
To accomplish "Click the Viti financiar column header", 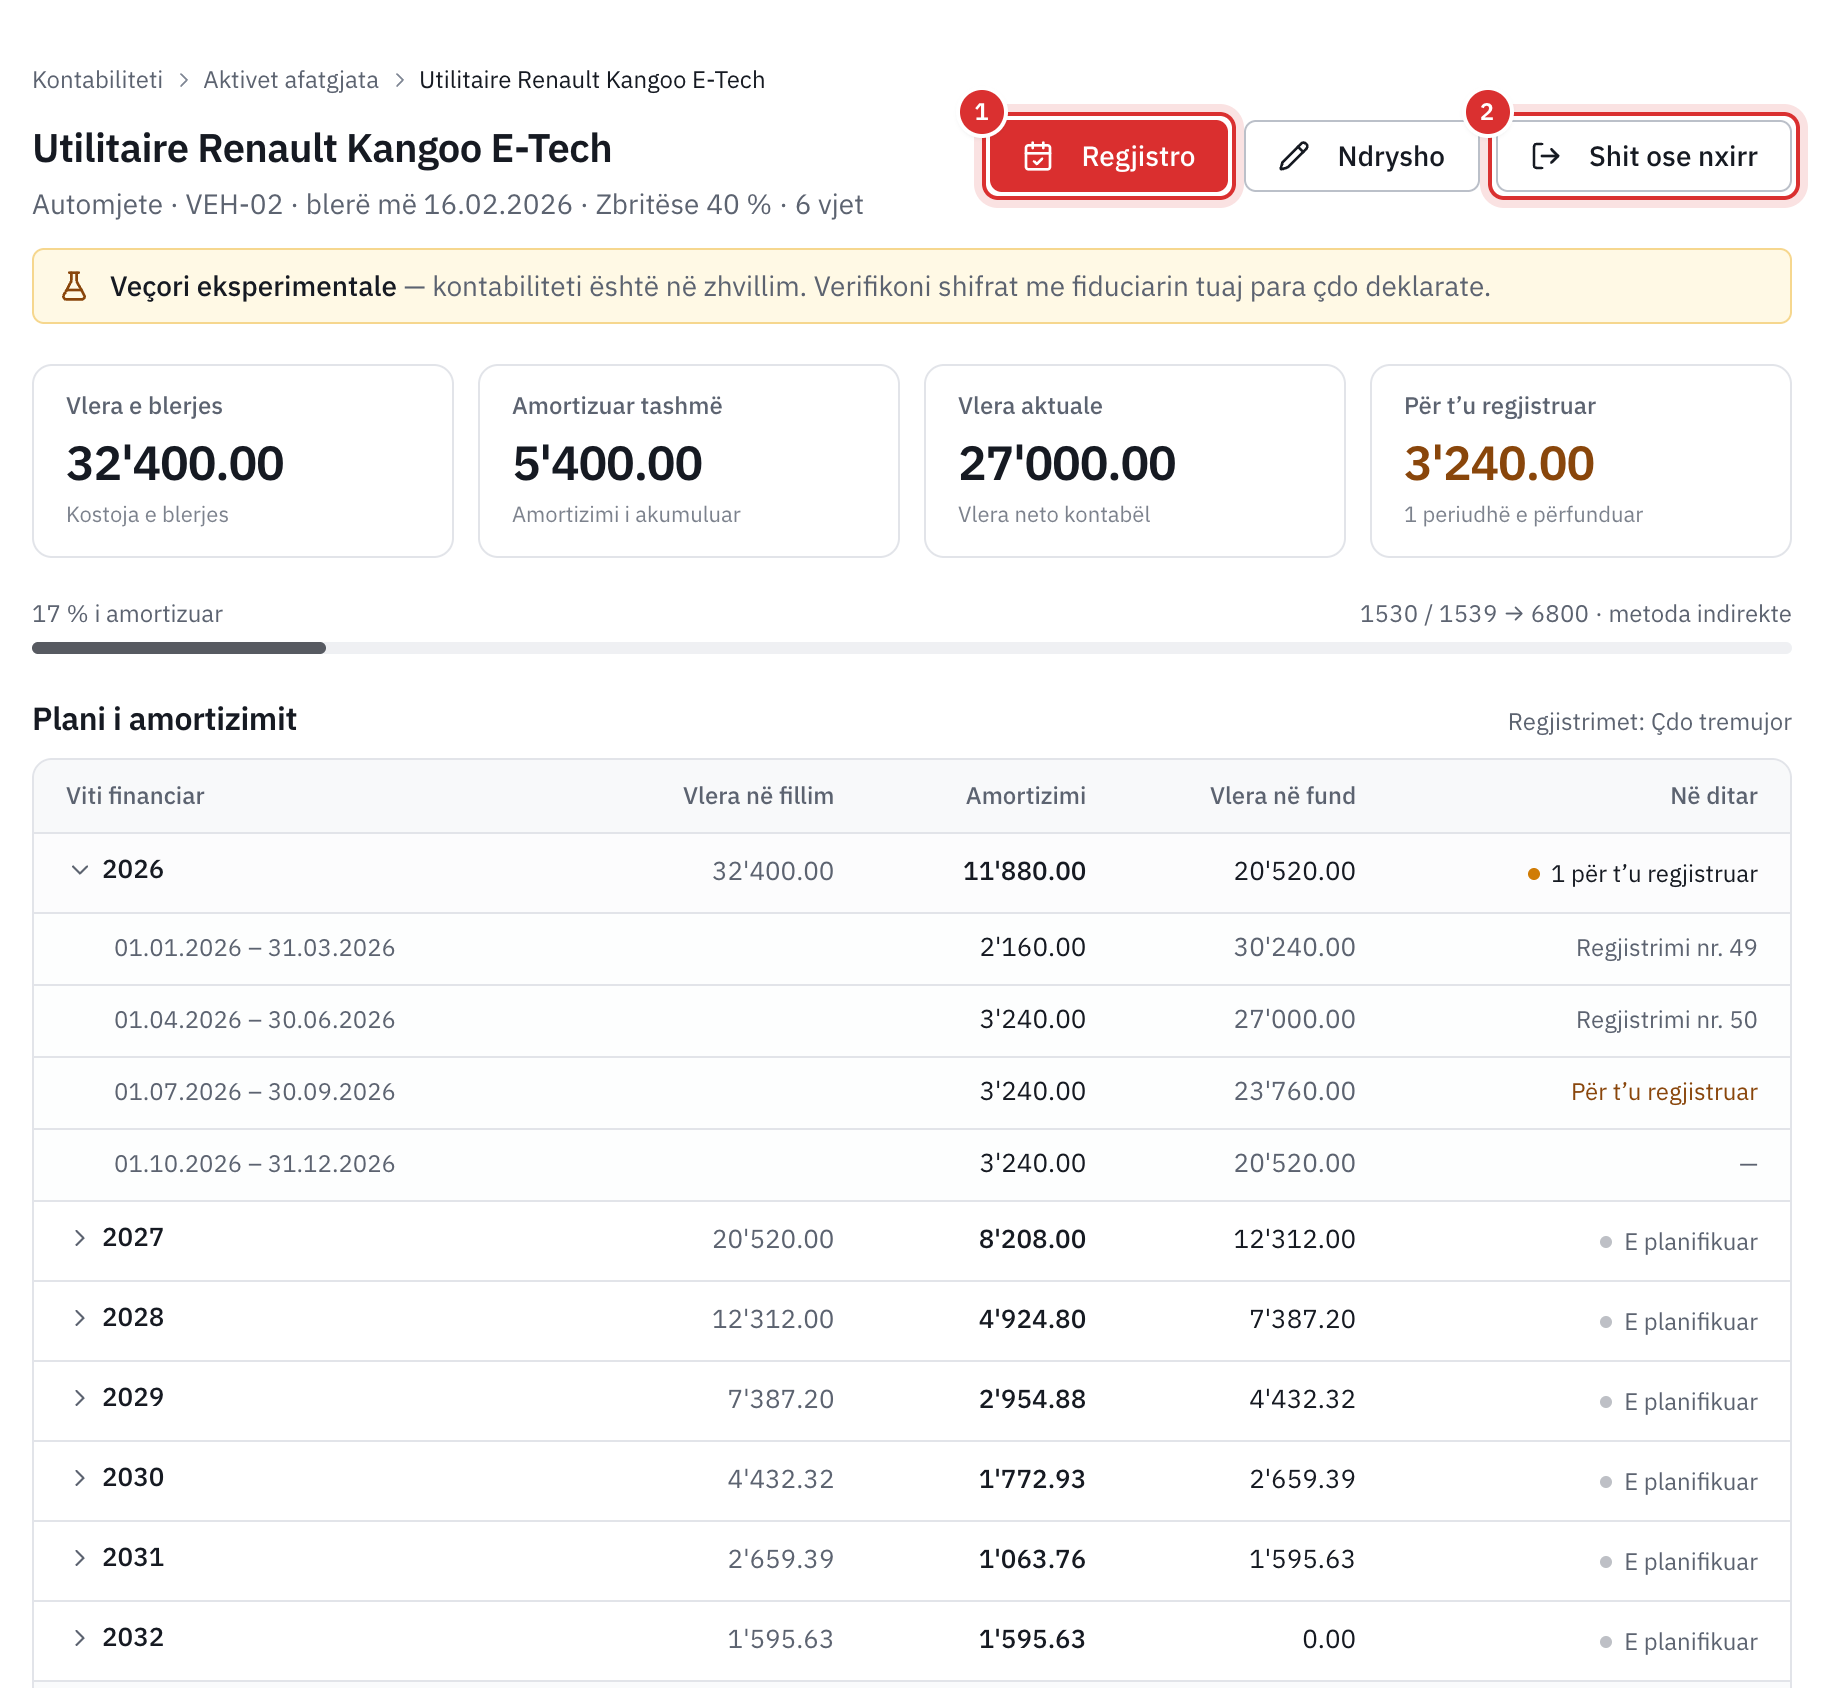I will click(135, 796).
